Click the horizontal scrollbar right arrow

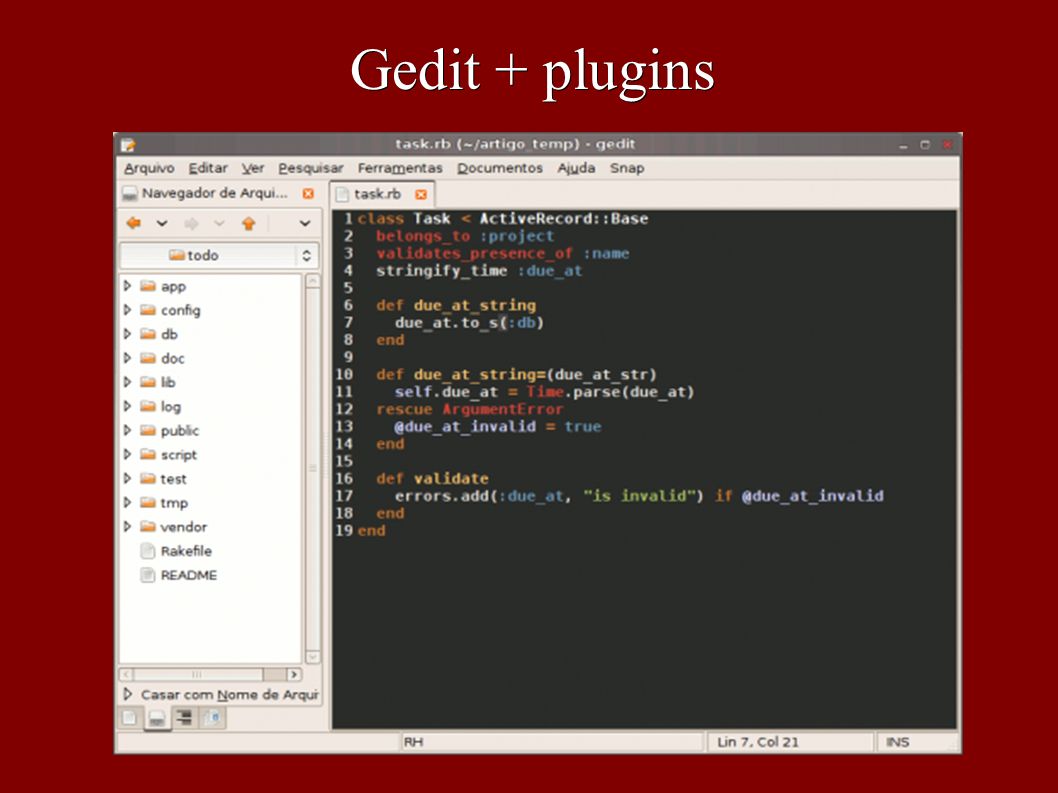click(x=294, y=674)
